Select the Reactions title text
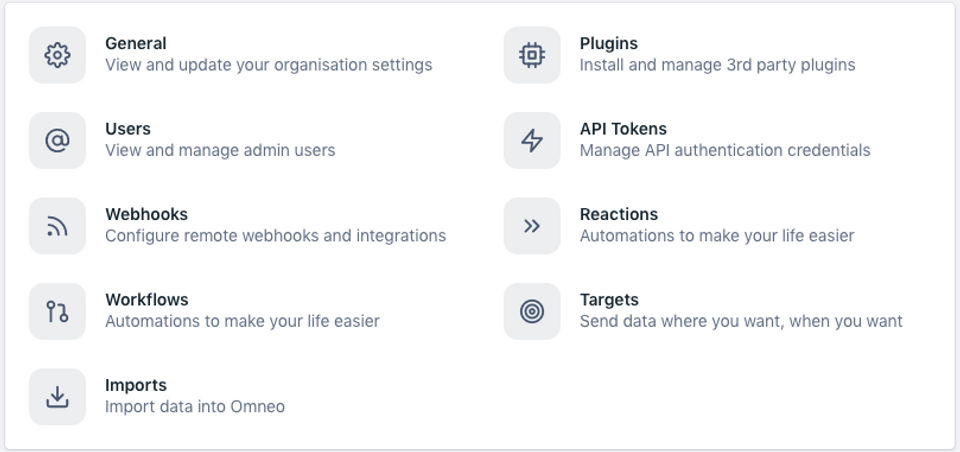The height and width of the screenshot is (452, 960). click(619, 214)
